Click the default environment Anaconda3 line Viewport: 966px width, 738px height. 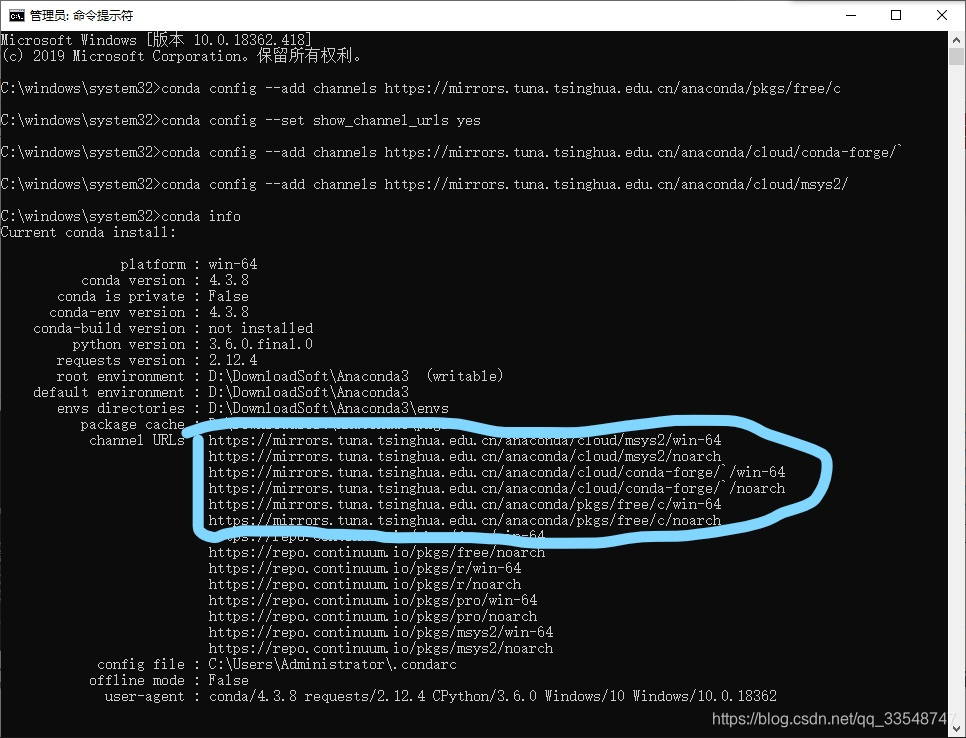point(221,392)
